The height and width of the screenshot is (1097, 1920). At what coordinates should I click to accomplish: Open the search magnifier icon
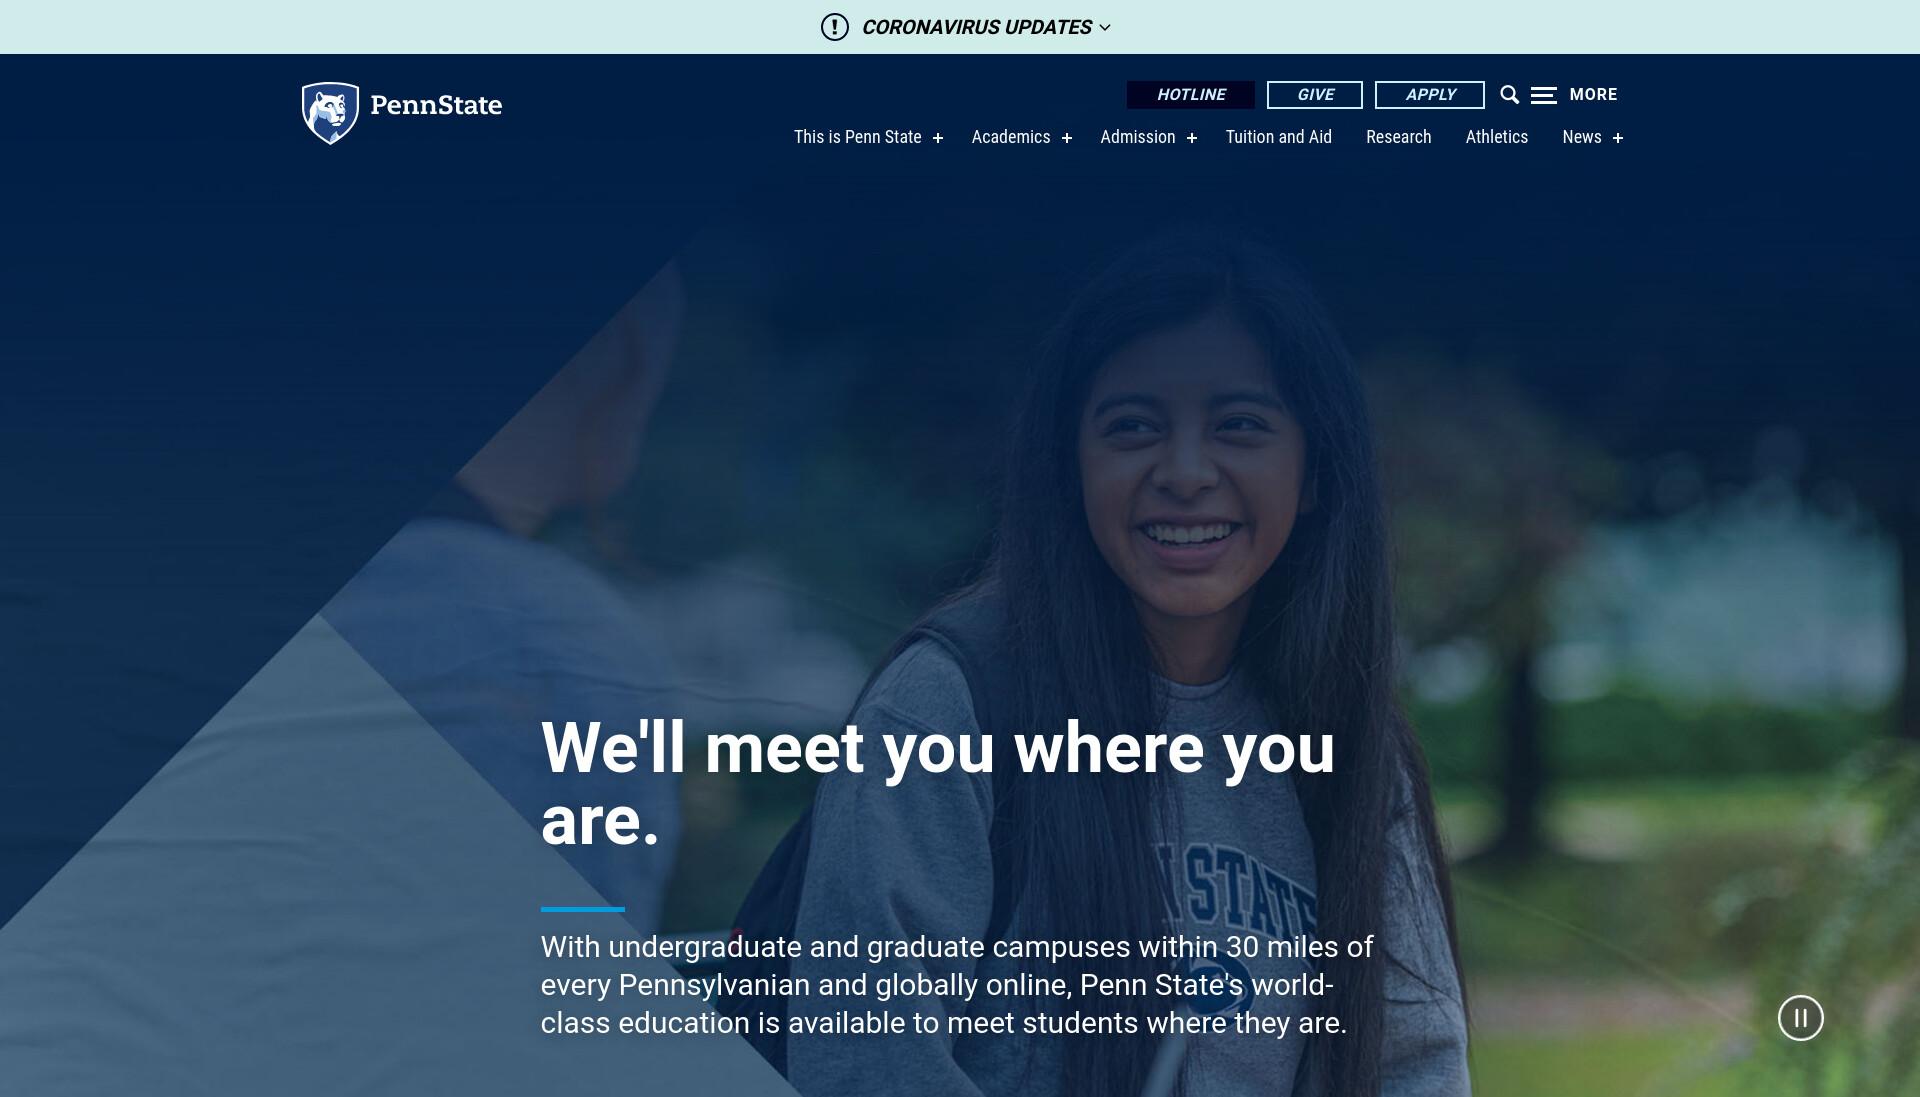pos(1509,95)
